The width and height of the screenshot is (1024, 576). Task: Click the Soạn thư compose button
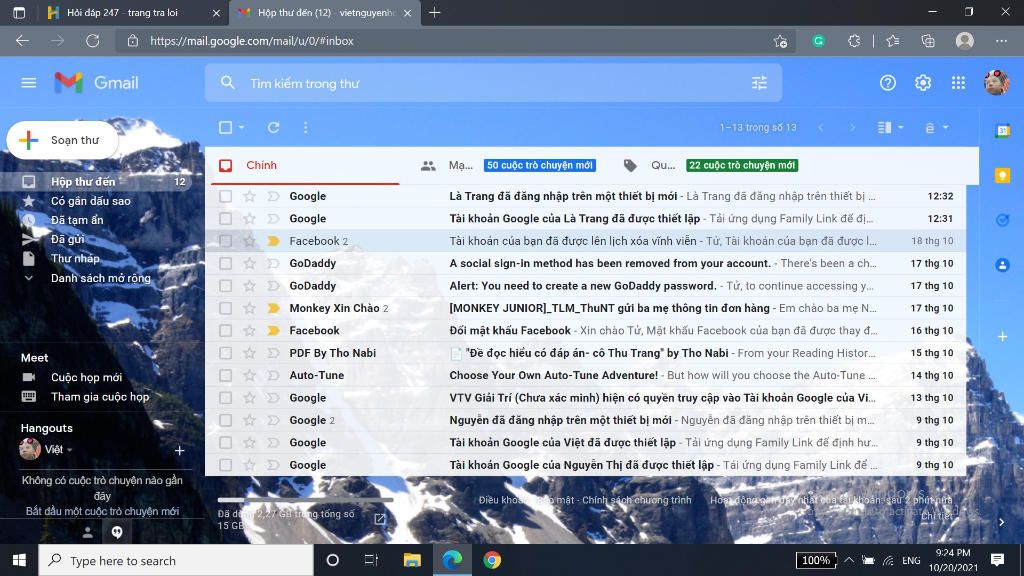point(63,140)
